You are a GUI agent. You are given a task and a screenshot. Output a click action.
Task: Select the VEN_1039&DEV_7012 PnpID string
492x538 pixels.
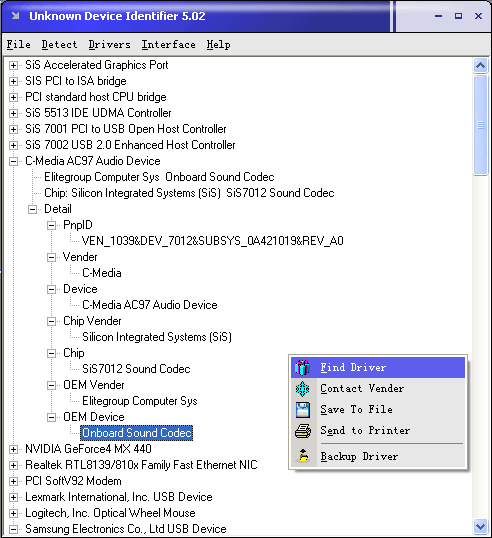pyautogui.click(x=213, y=241)
